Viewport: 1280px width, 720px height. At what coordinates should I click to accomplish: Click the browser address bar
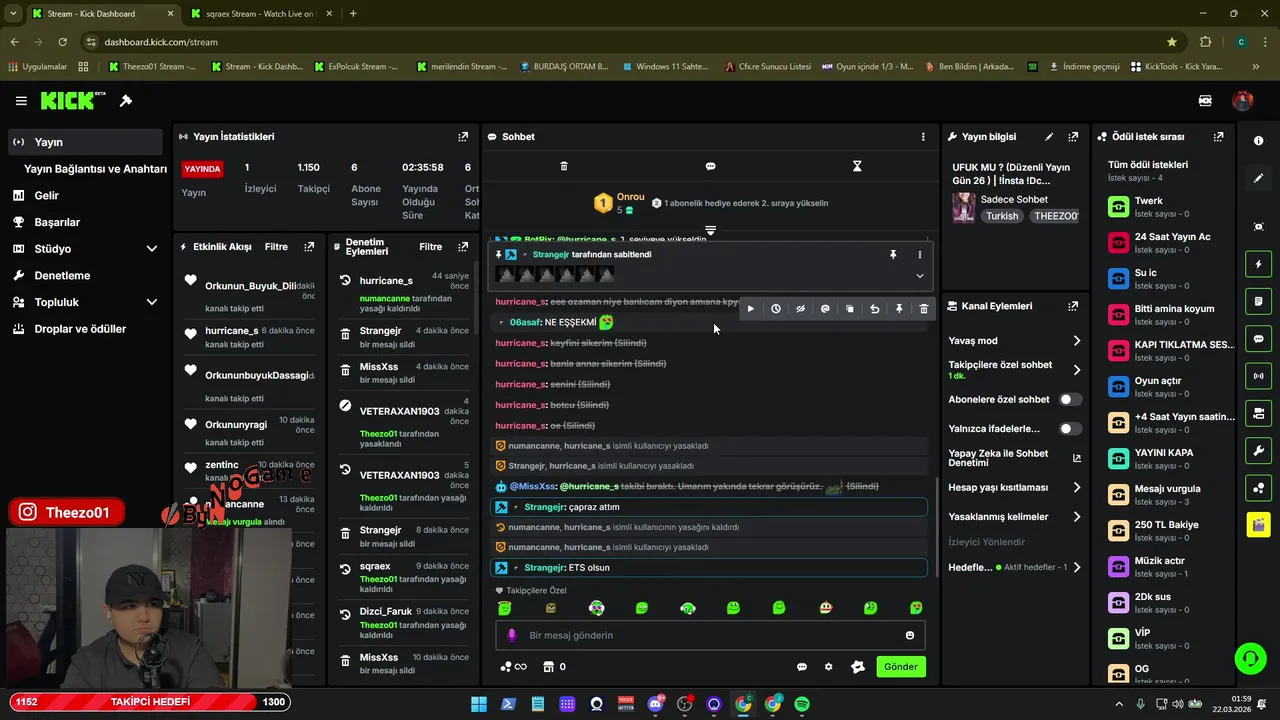pyautogui.click(x=620, y=42)
